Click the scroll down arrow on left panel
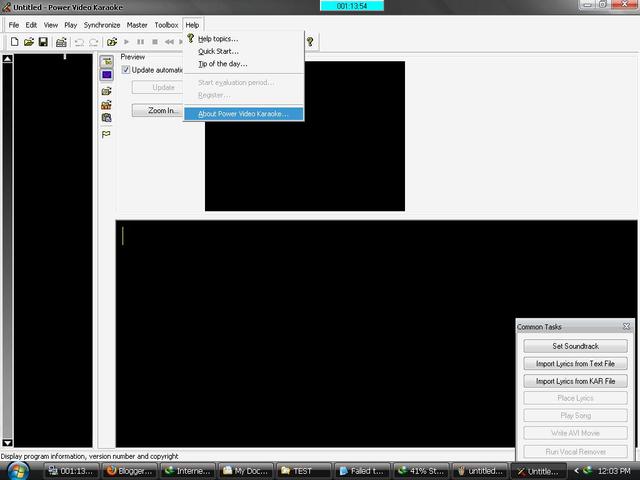Image resolution: width=640 pixels, height=480 pixels. (x=7, y=443)
